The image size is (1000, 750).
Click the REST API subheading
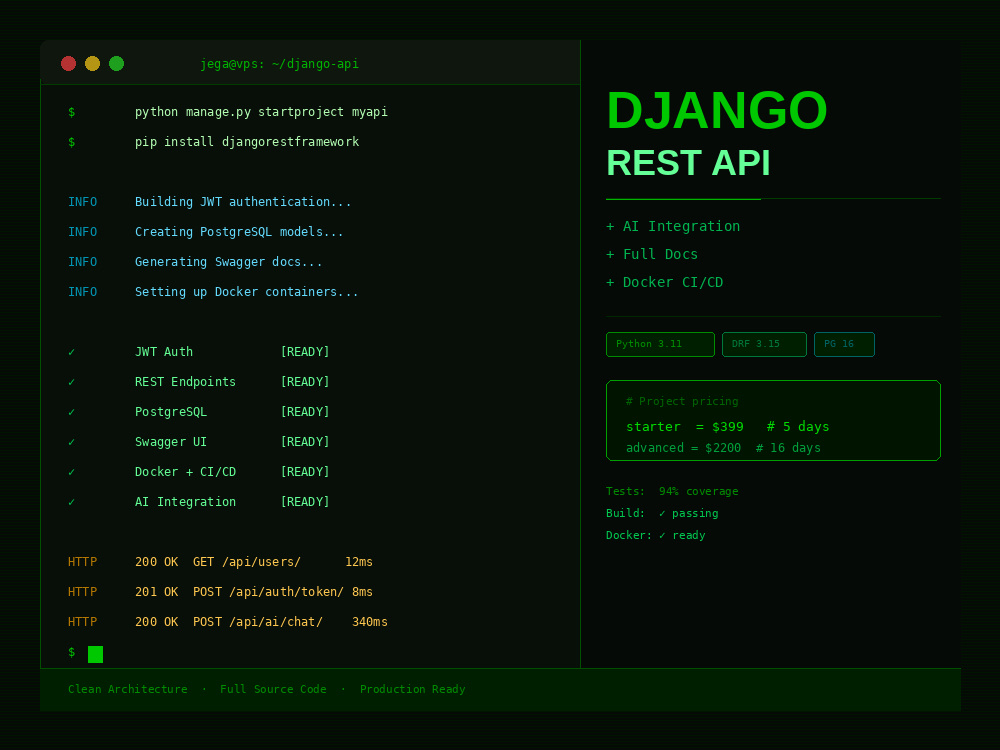[x=688, y=163]
